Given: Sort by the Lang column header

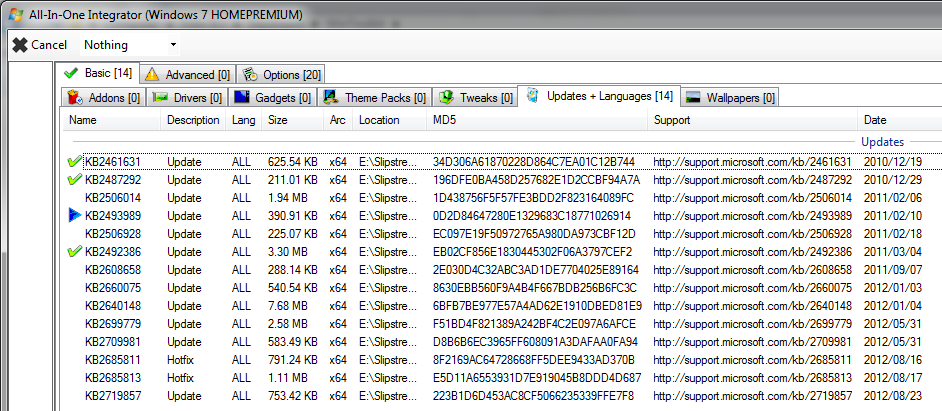Looking at the screenshot, I should pyautogui.click(x=244, y=120).
